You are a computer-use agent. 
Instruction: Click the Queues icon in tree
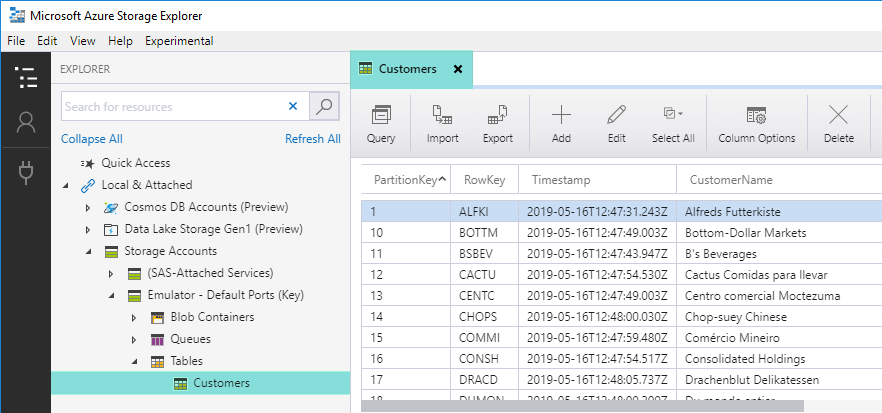158,339
